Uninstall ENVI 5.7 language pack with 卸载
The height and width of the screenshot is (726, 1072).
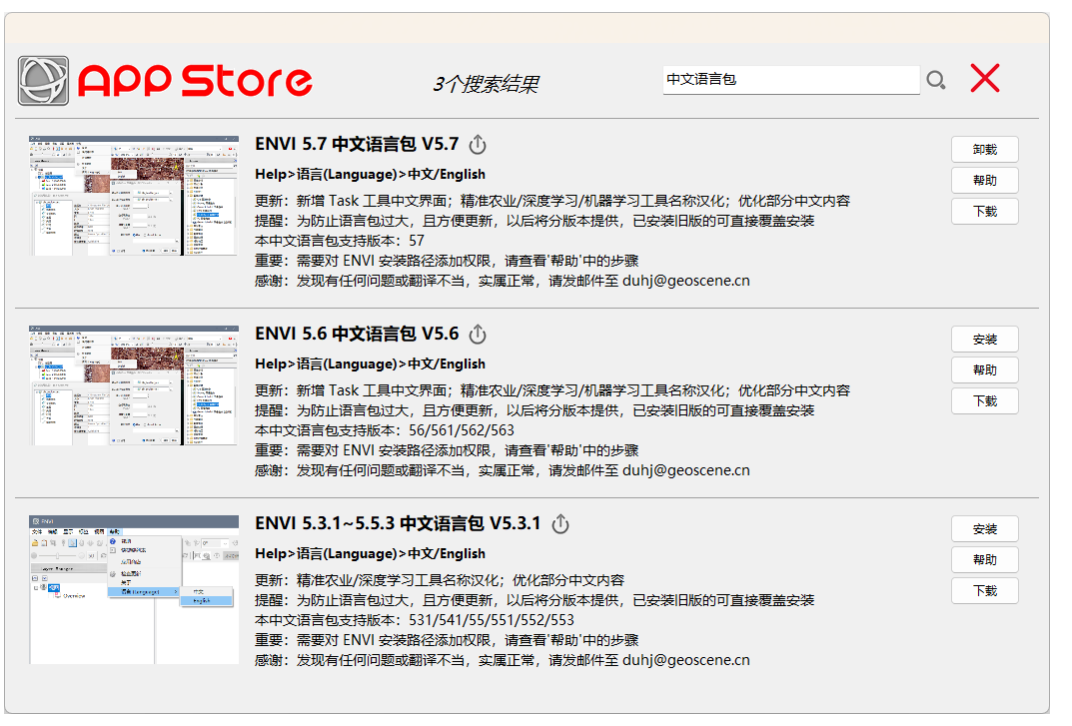click(x=984, y=150)
